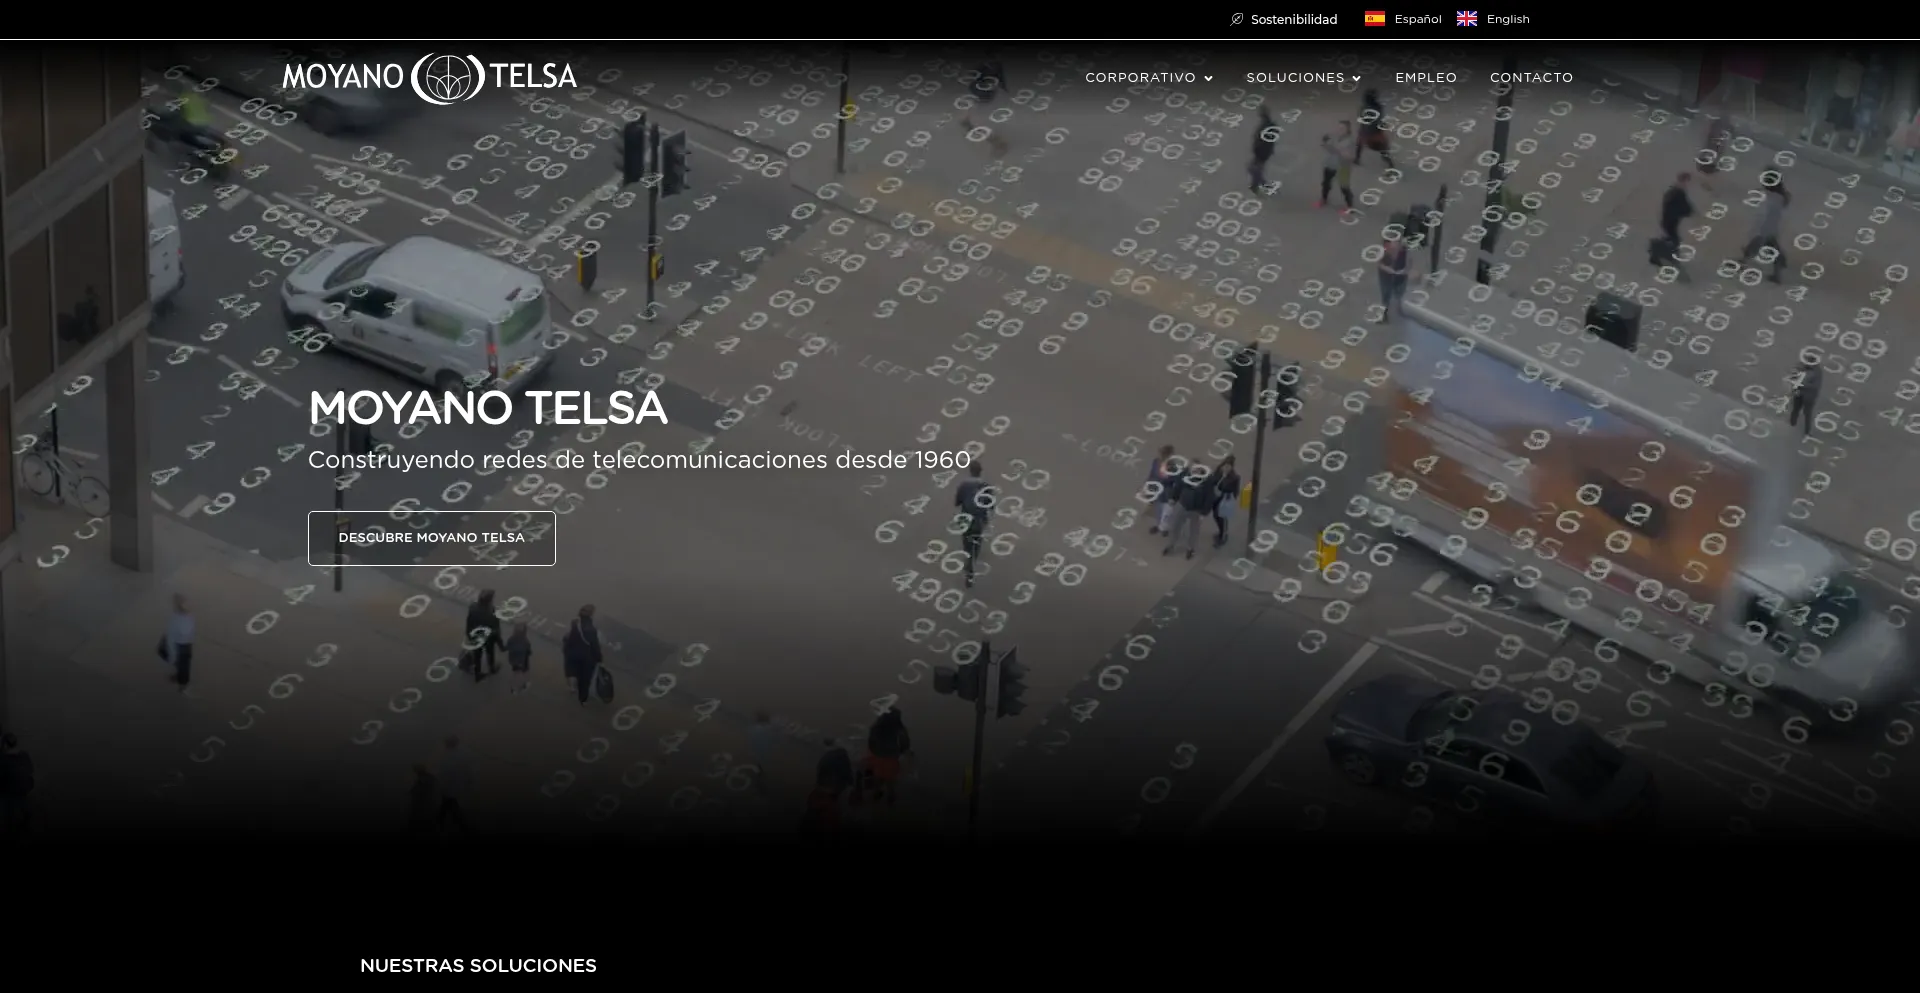This screenshot has height=993, width=1920.
Task: Open the Contacto page
Action: tap(1531, 78)
